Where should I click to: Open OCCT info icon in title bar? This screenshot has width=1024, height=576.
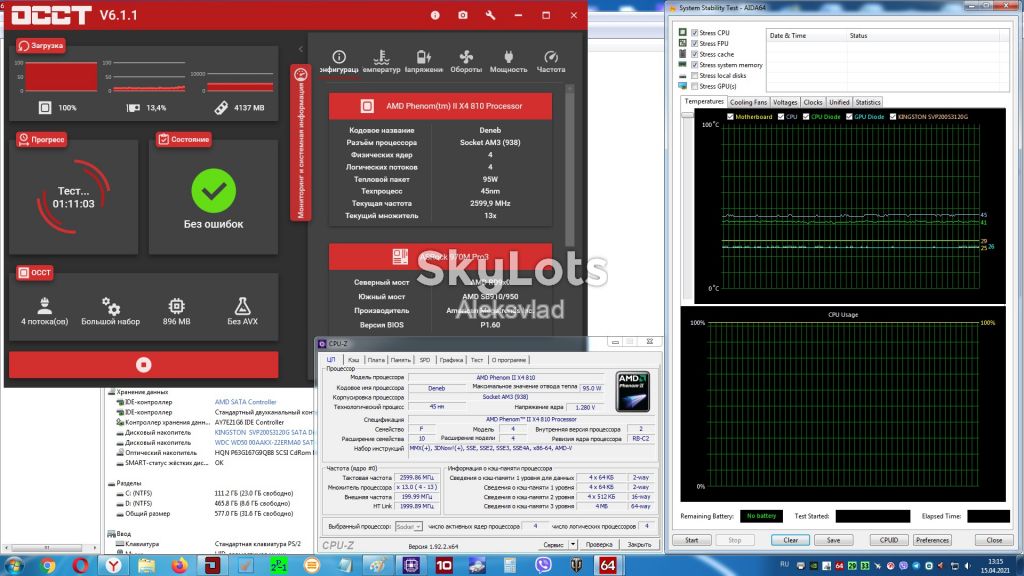(x=435, y=15)
